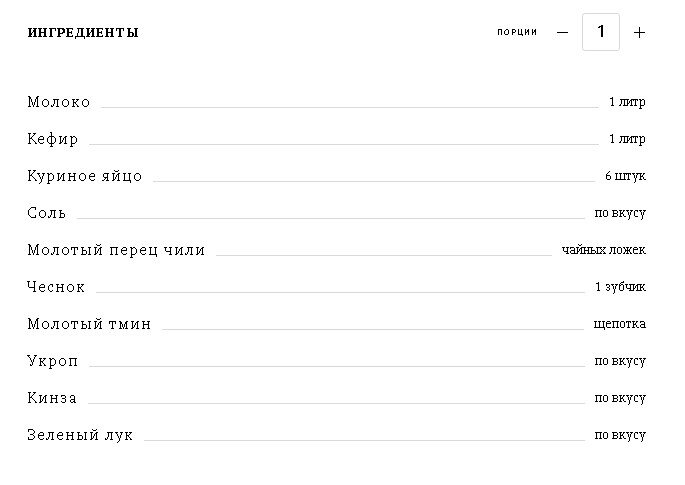Click the 6 штук egg quantity
Viewport: 685px width, 485px height.
click(625, 176)
